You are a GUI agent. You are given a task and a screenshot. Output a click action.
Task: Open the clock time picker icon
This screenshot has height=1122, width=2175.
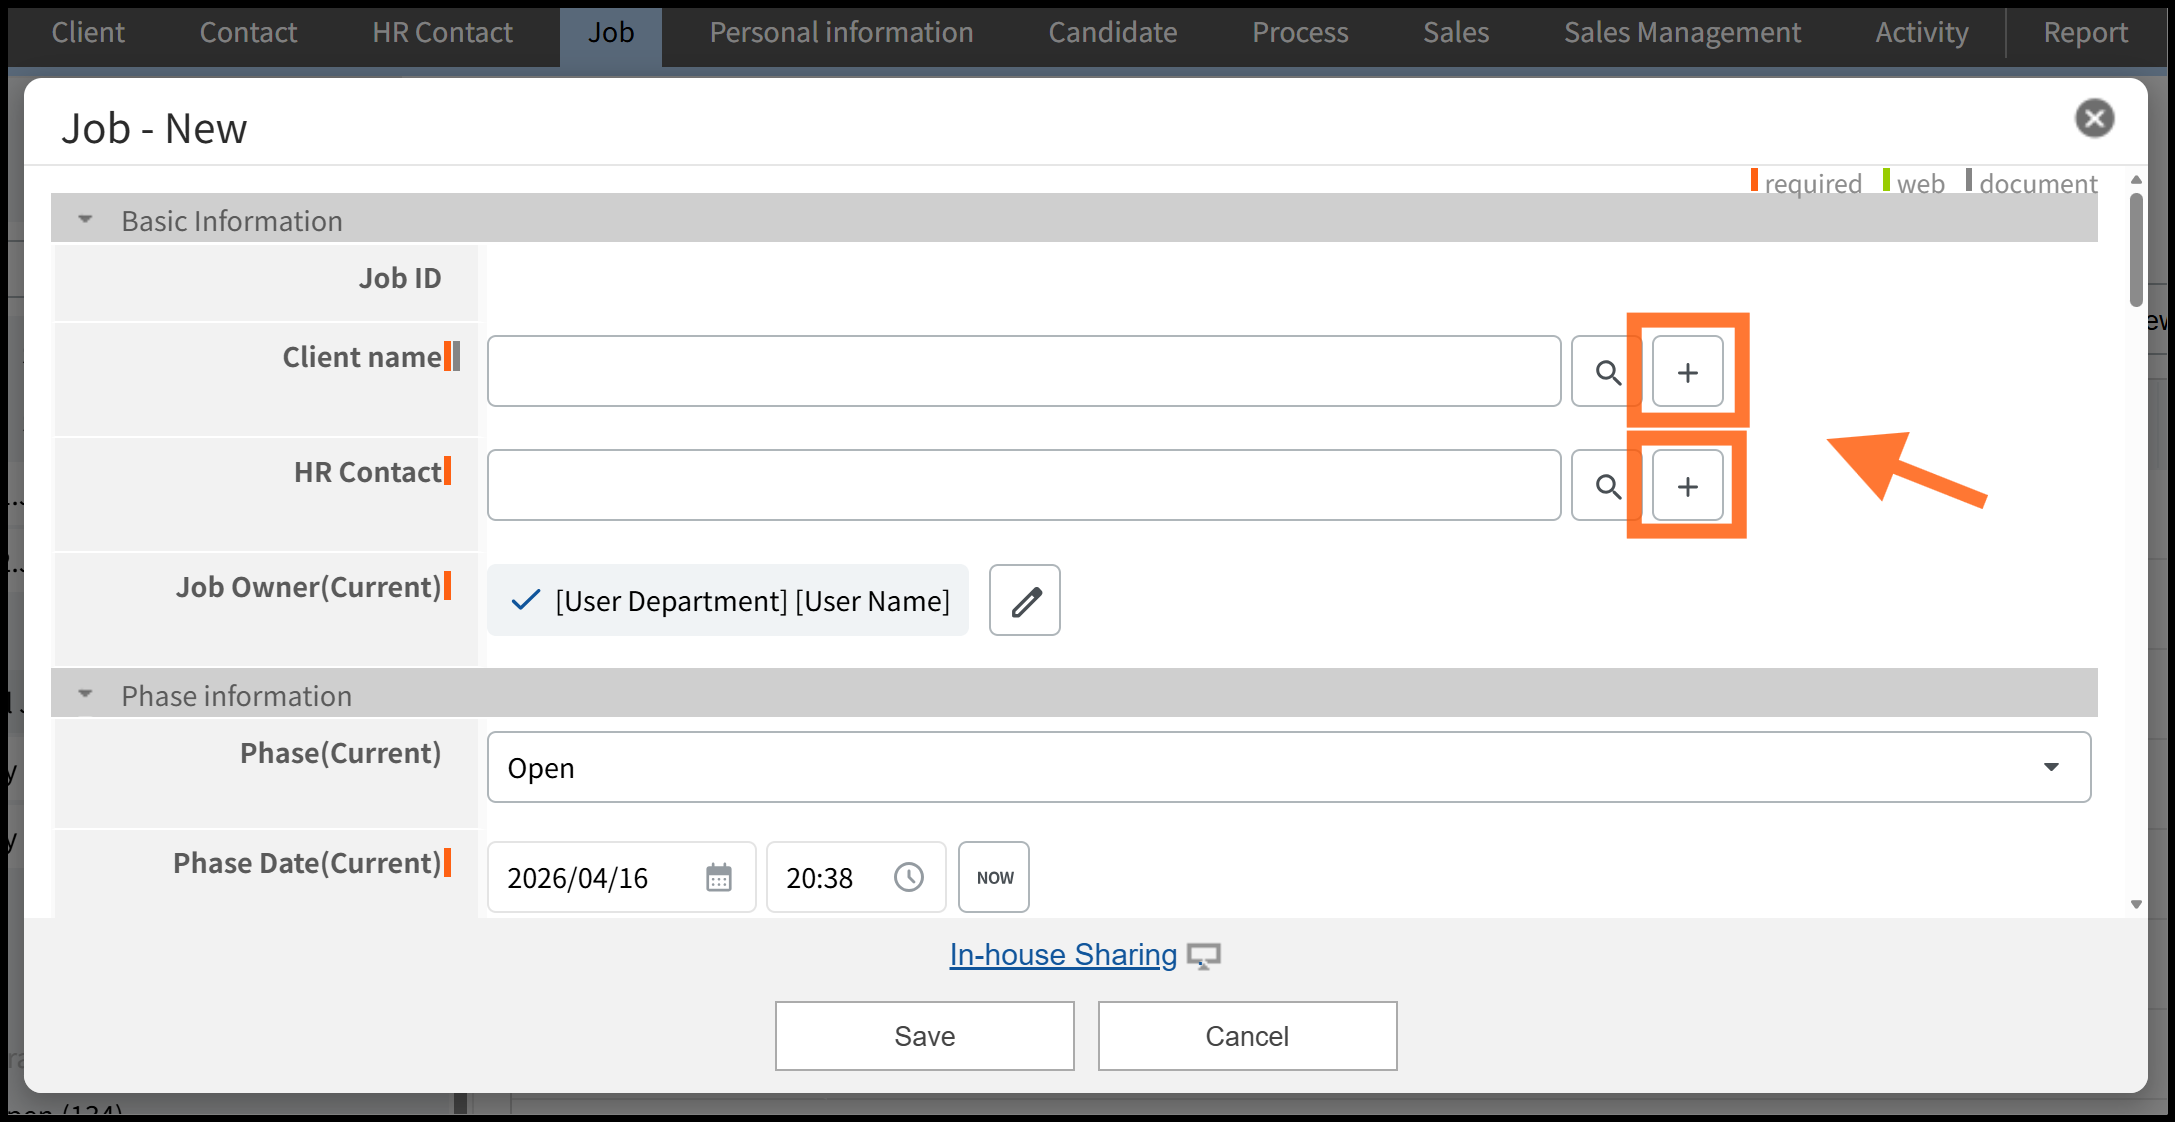pyautogui.click(x=908, y=878)
